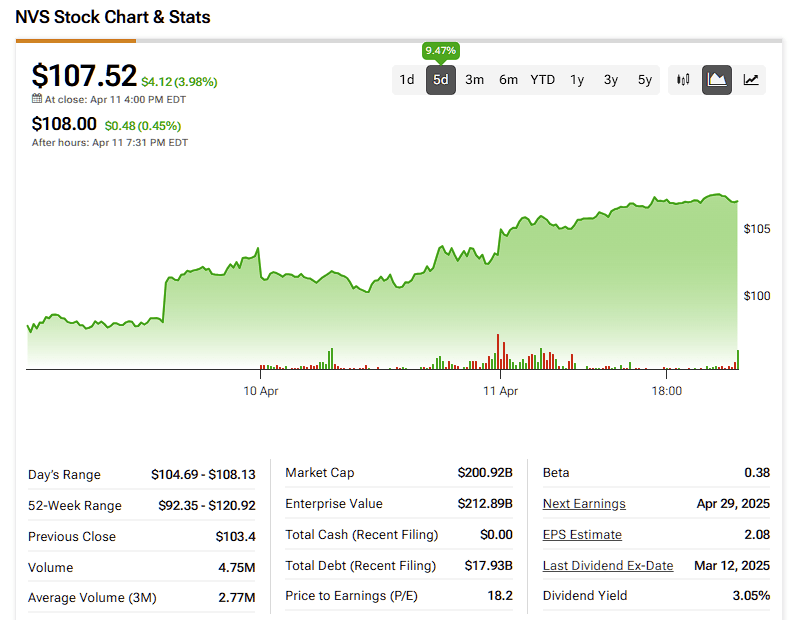This screenshot has width=796, height=620.
Task: Select the YTD time range
Action: (x=543, y=80)
